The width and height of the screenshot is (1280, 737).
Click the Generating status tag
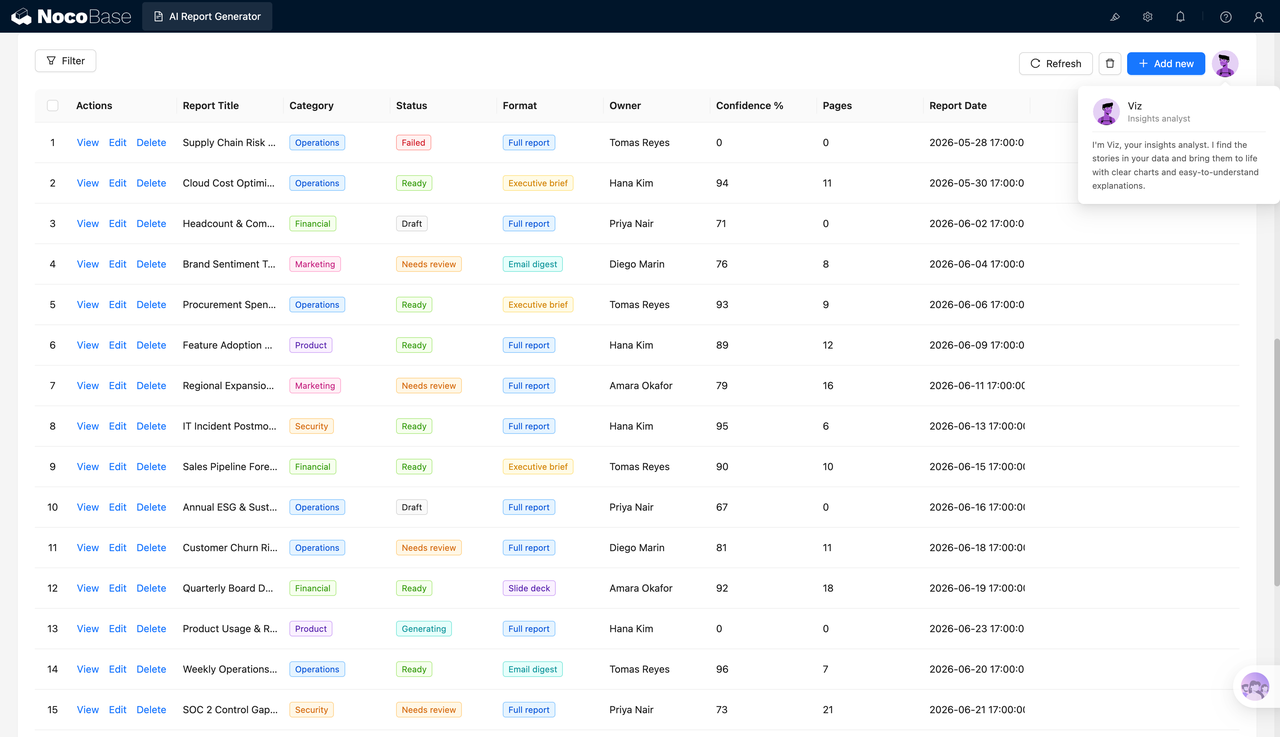(424, 629)
